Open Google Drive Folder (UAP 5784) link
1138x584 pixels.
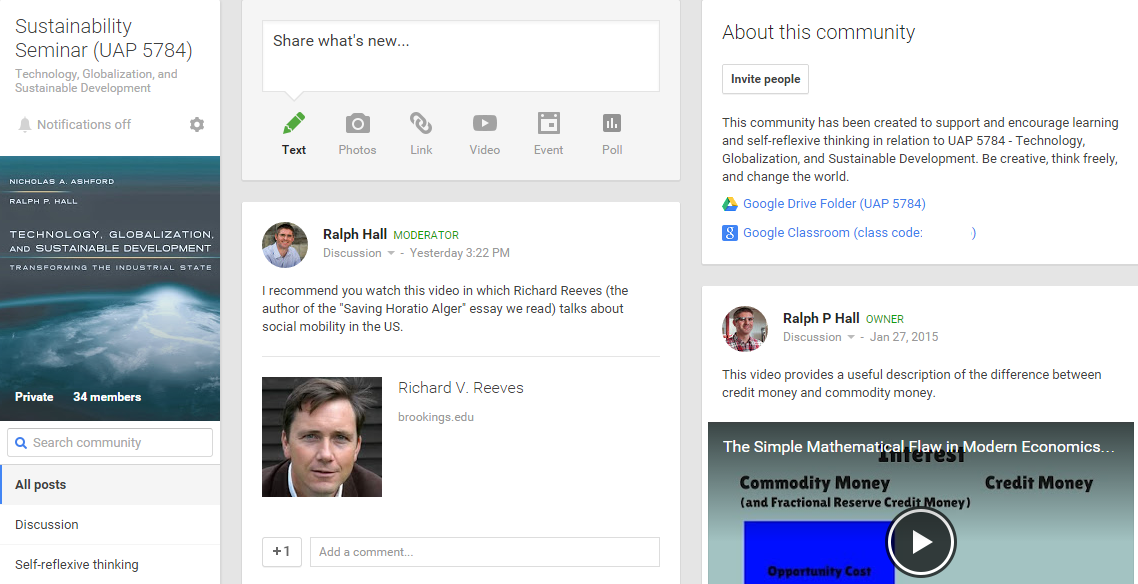pos(833,204)
